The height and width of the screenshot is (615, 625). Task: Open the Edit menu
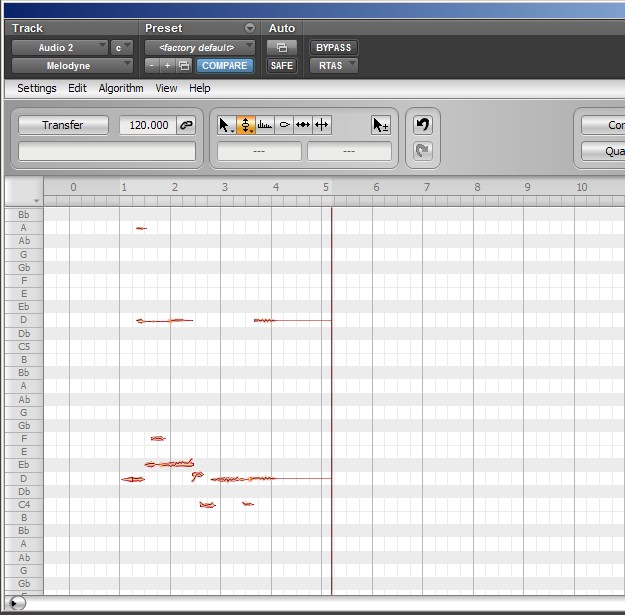pos(77,88)
